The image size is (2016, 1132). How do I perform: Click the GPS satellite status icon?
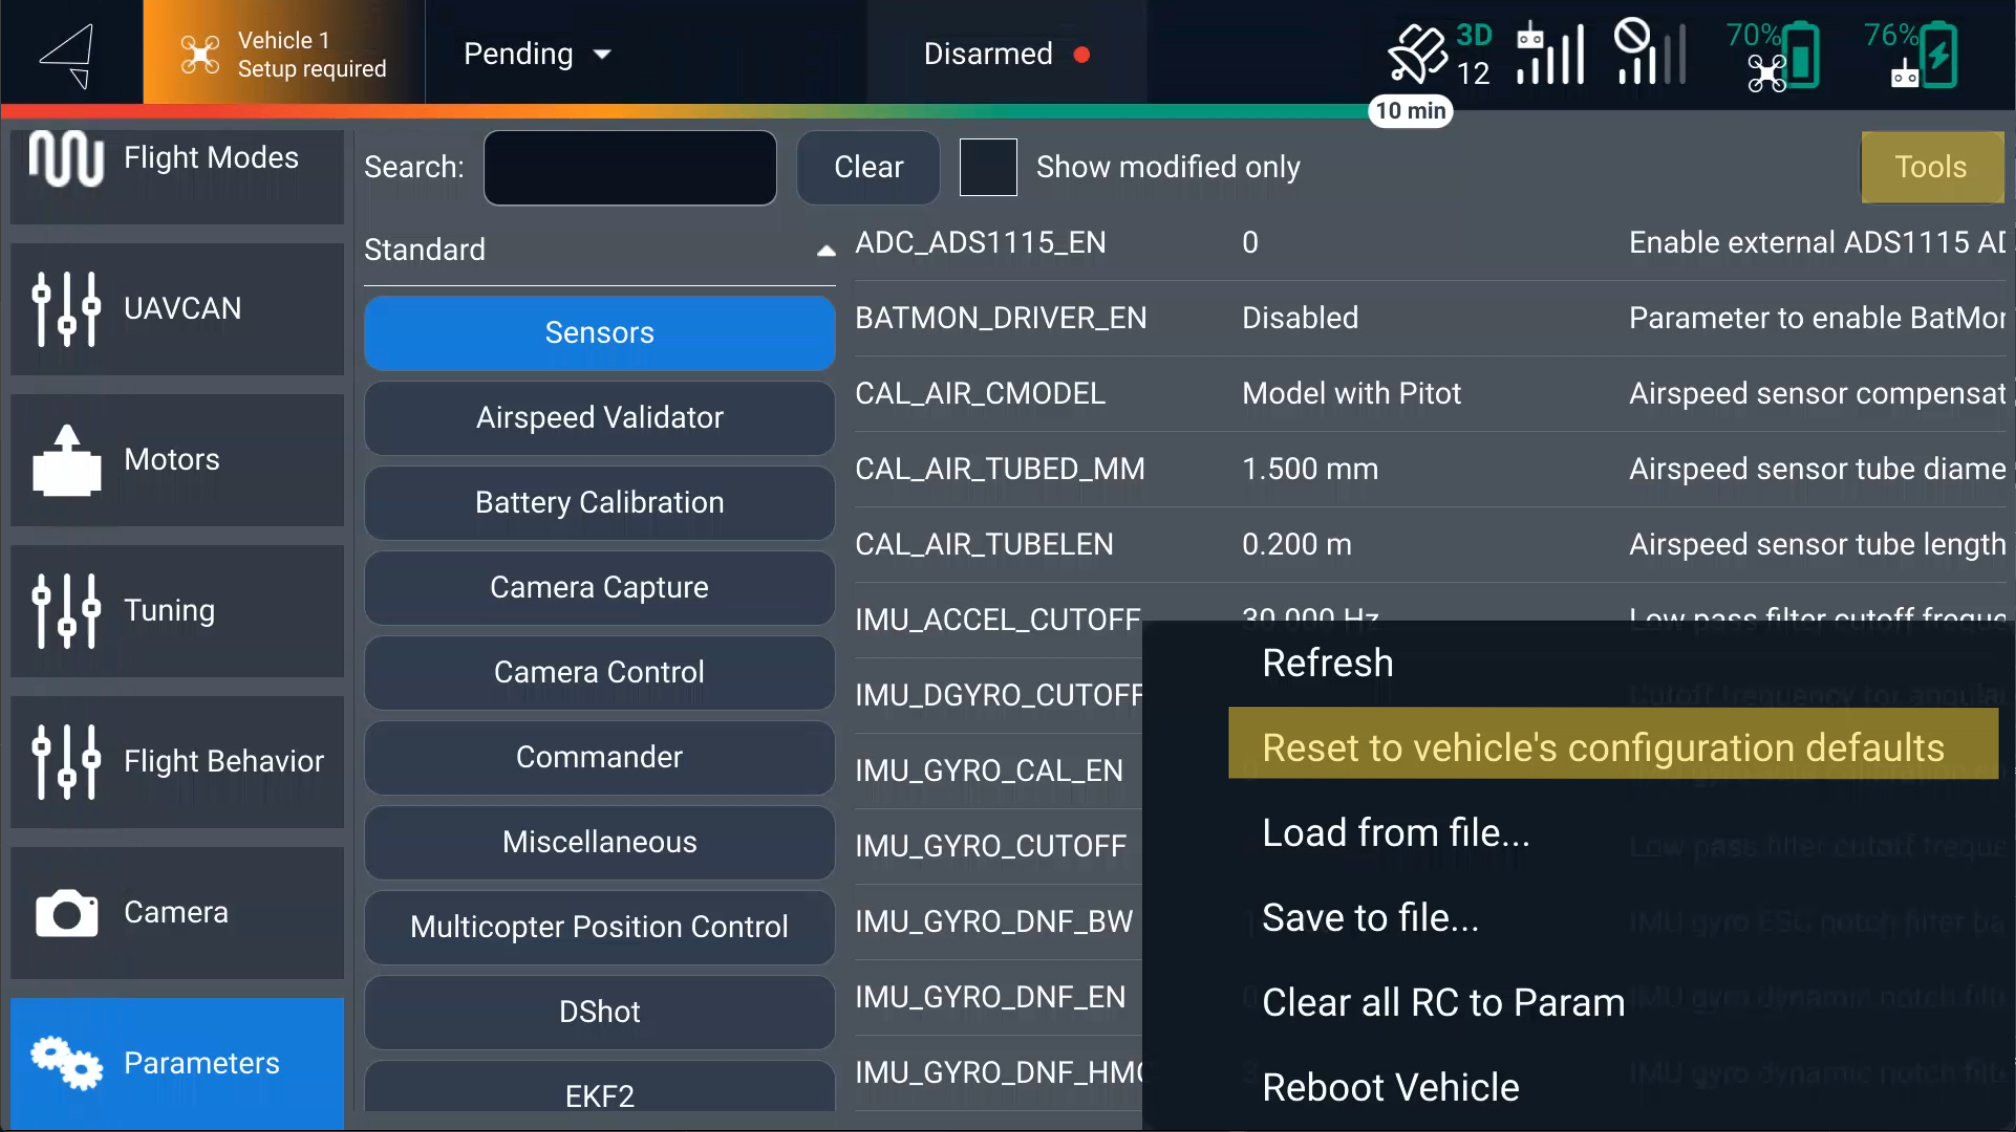pyautogui.click(x=1417, y=54)
